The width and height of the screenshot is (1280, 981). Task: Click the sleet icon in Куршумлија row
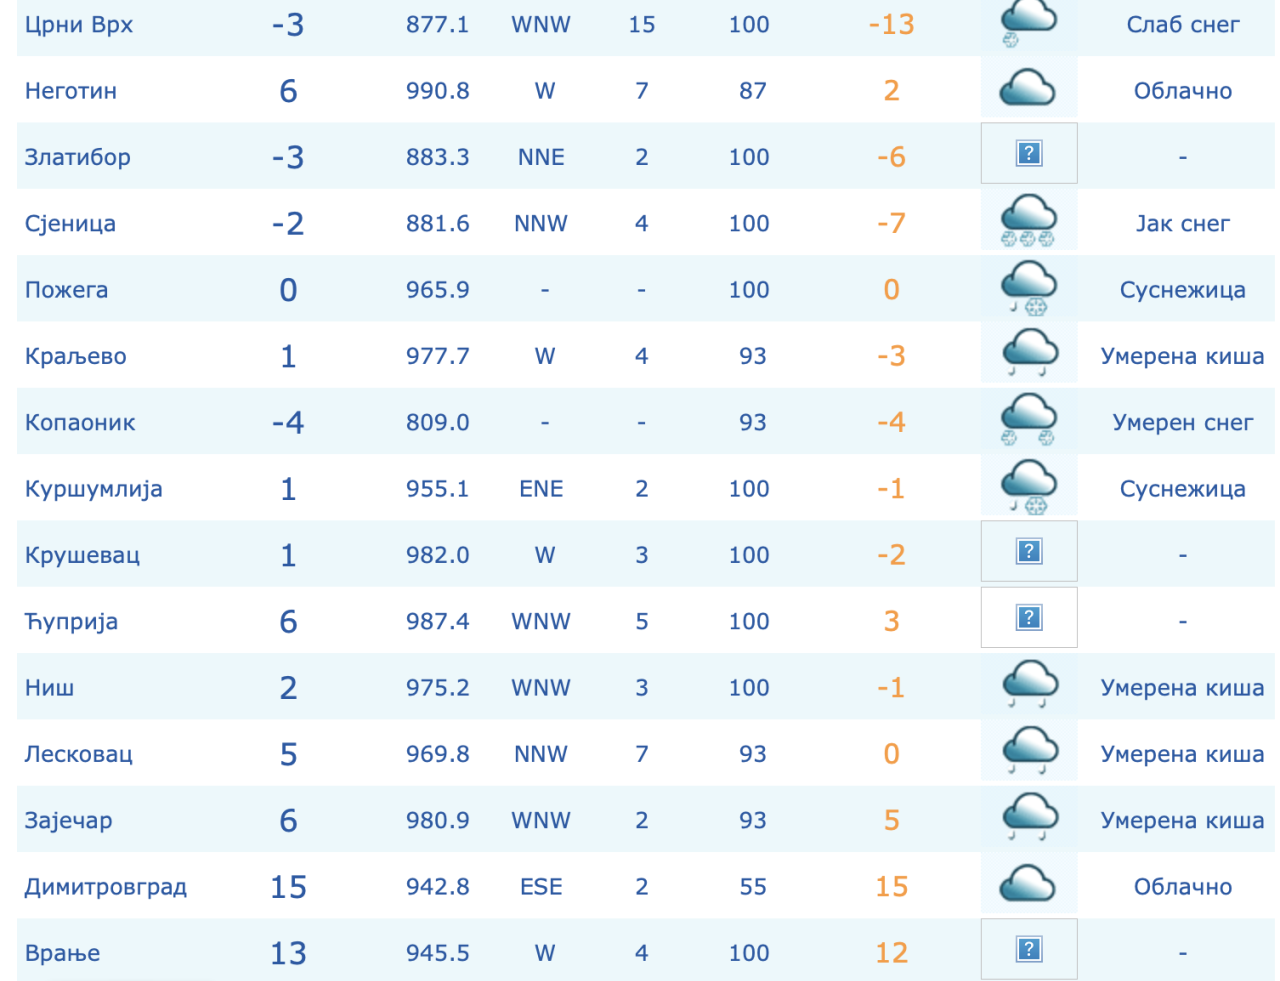[x=1028, y=487]
